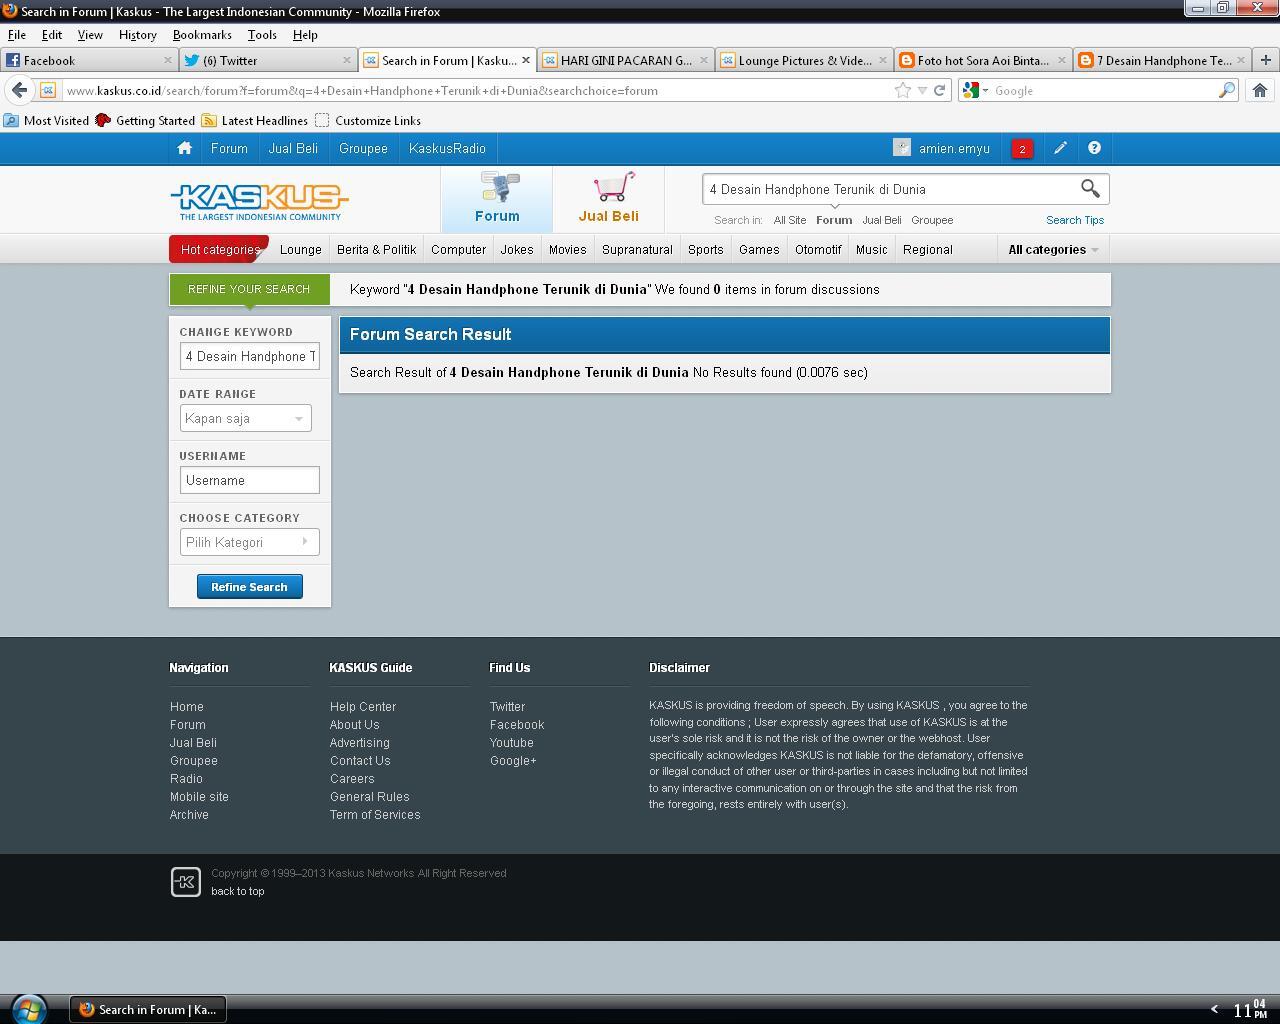Open the Date Range dropdown Kapan saja
Viewport: 1280px width, 1024px height.
coord(245,418)
